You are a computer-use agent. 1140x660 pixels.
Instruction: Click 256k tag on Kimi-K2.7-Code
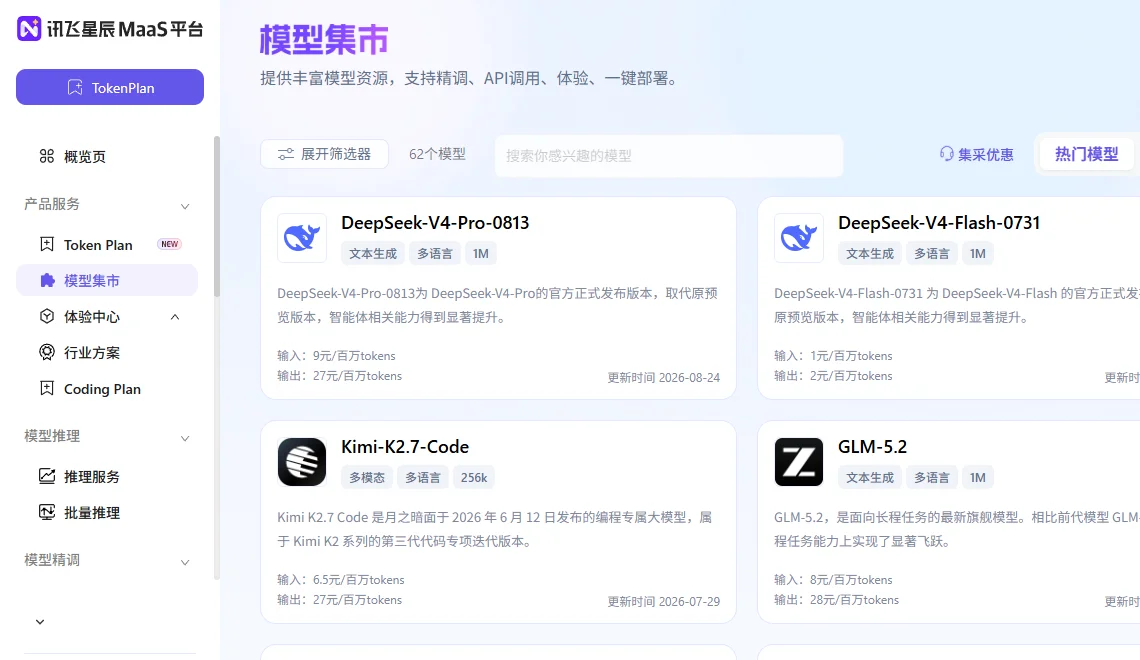[x=473, y=478]
